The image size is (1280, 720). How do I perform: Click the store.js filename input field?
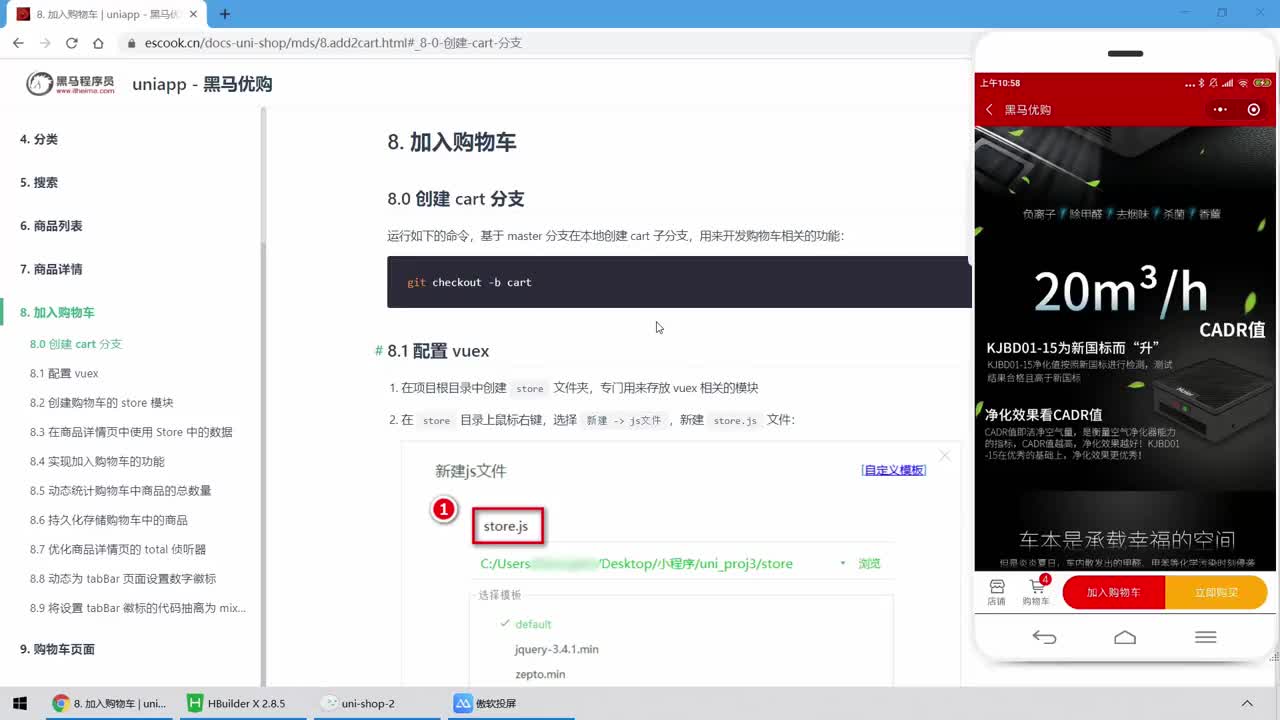(x=507, y=526)
